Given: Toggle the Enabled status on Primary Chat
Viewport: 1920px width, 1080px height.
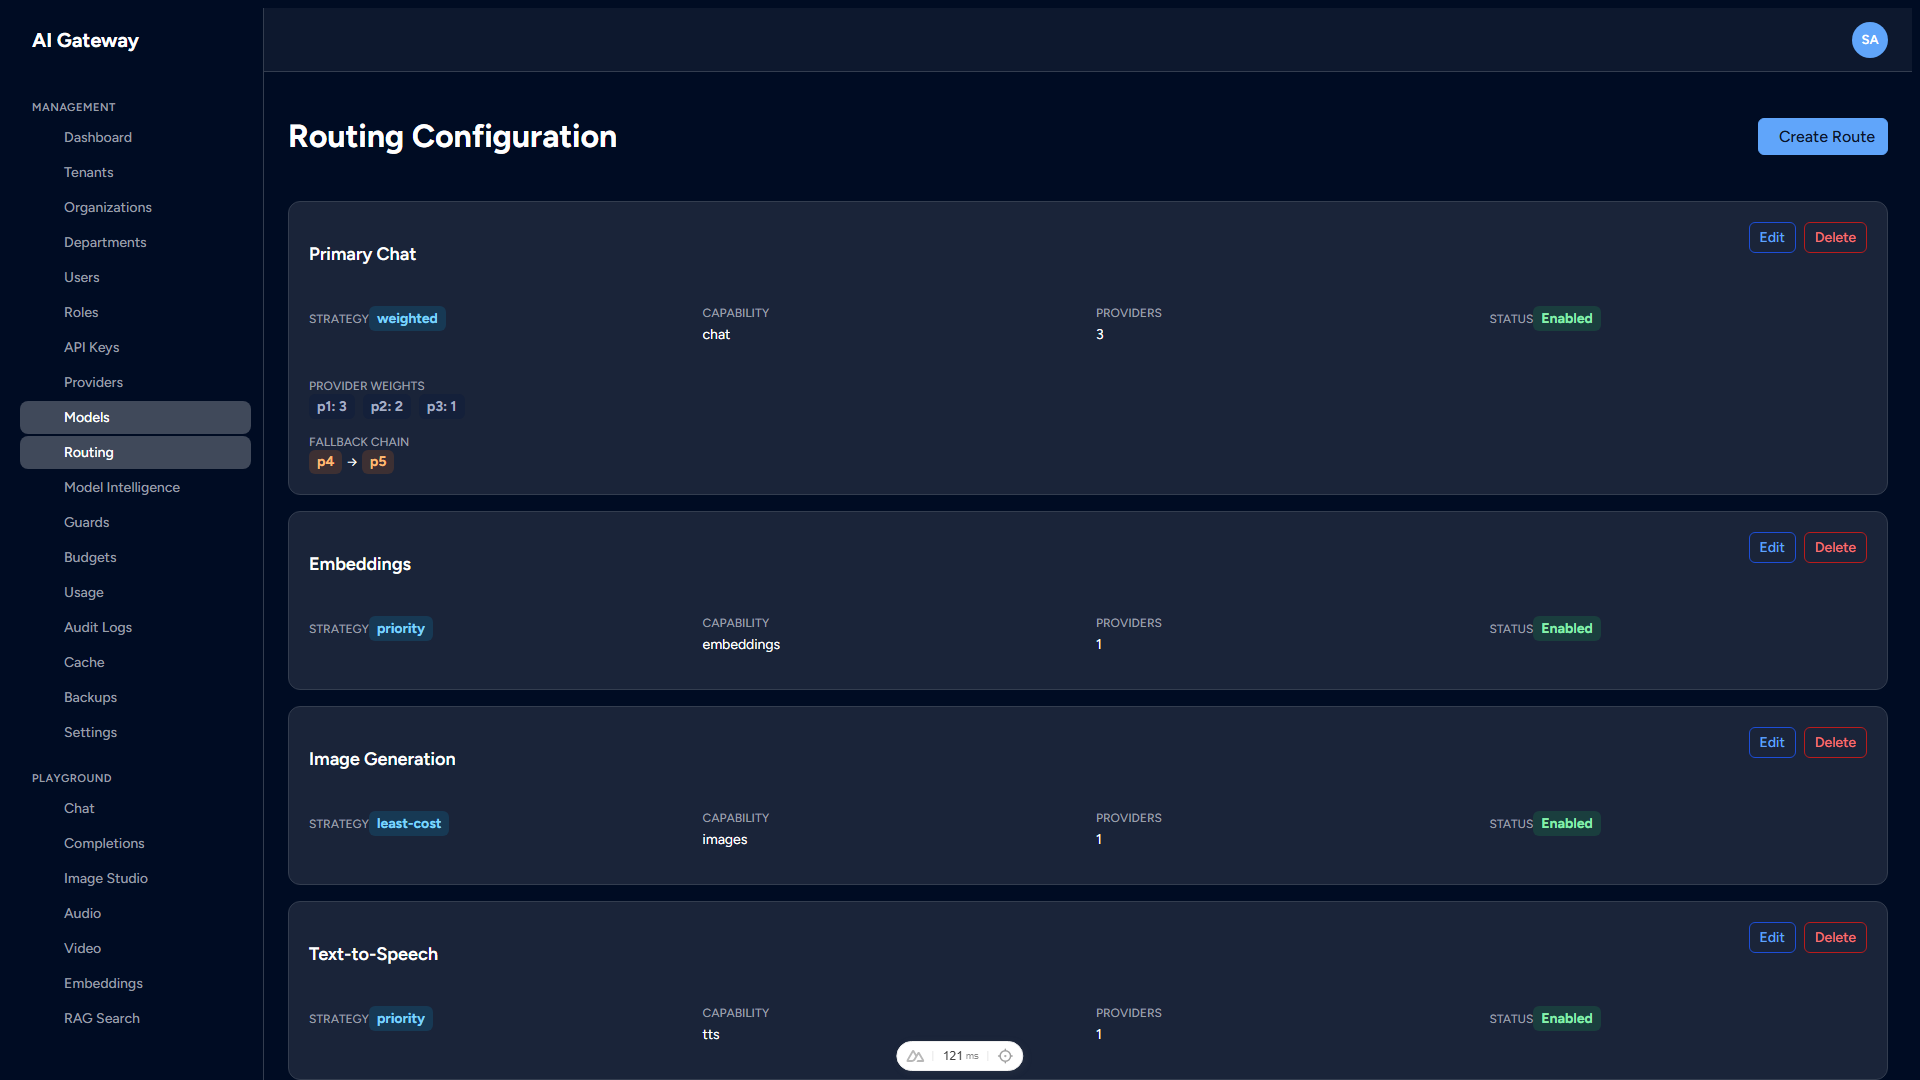Looking at the screenshot, I should pos(1566,318).
